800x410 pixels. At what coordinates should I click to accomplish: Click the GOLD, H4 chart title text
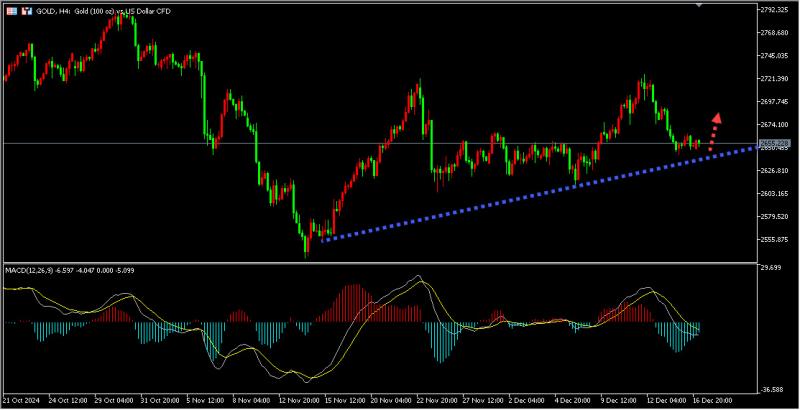point(102,11)
